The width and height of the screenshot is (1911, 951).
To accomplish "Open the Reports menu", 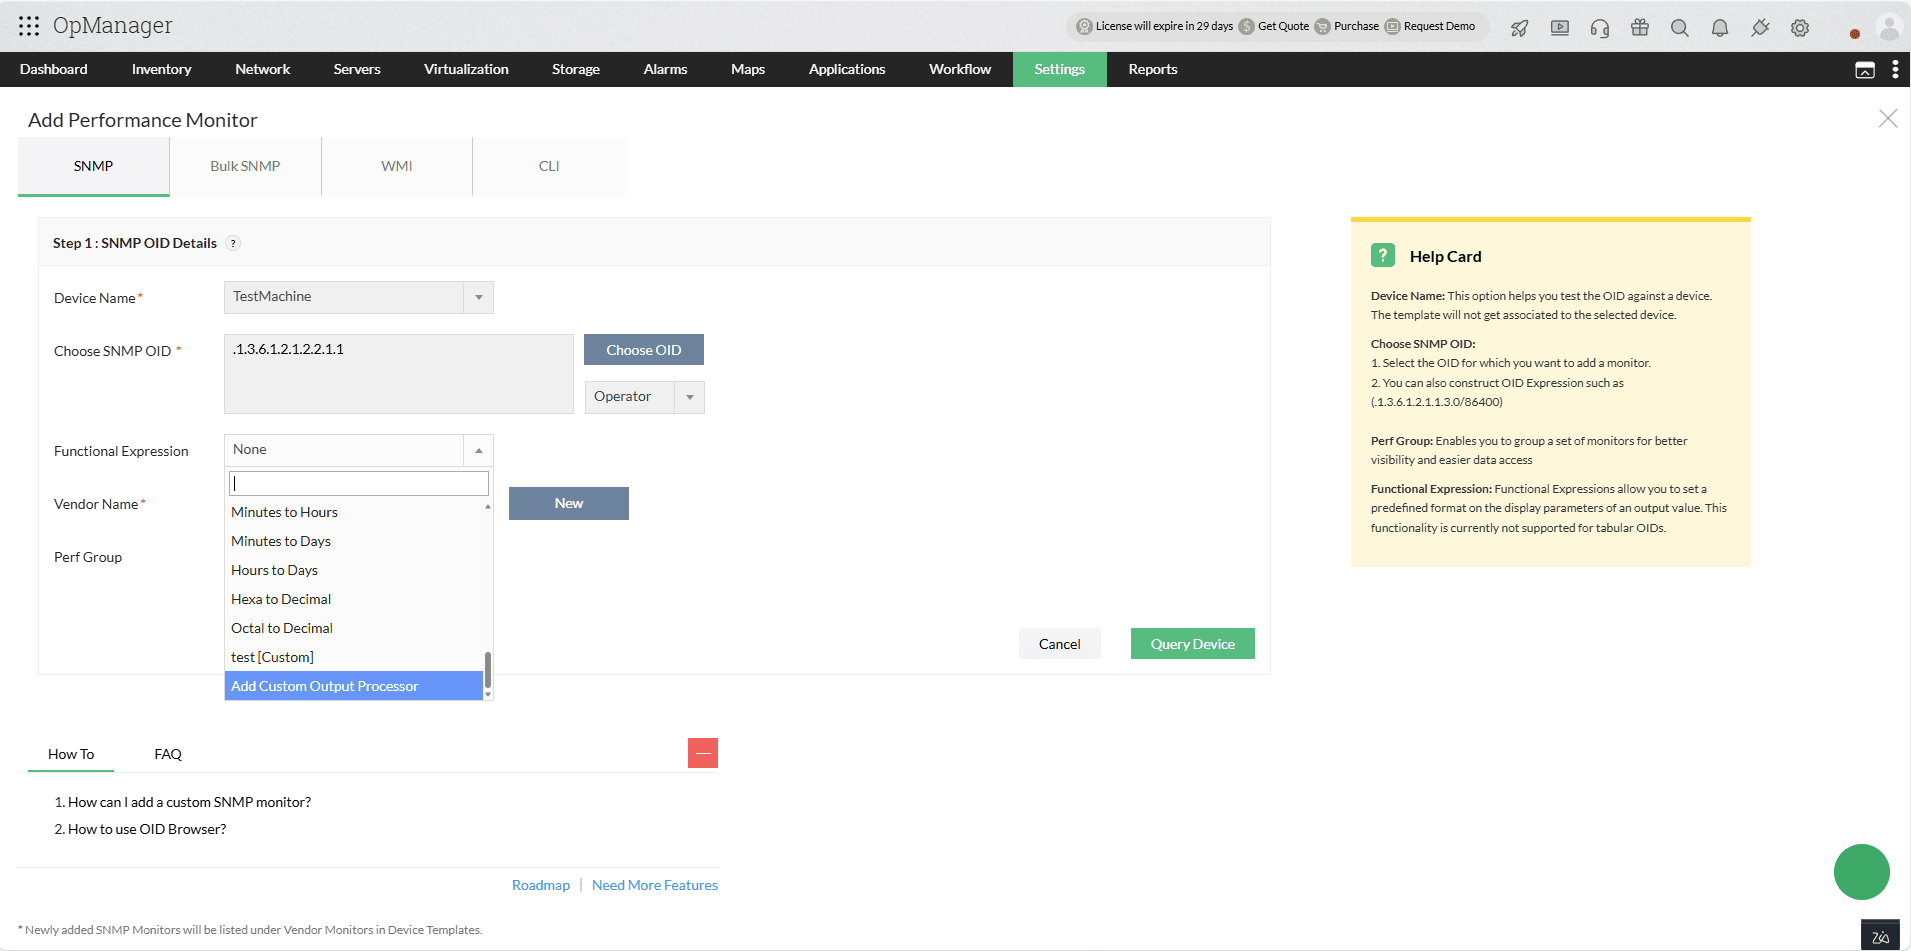I will tap(1153, 69).
